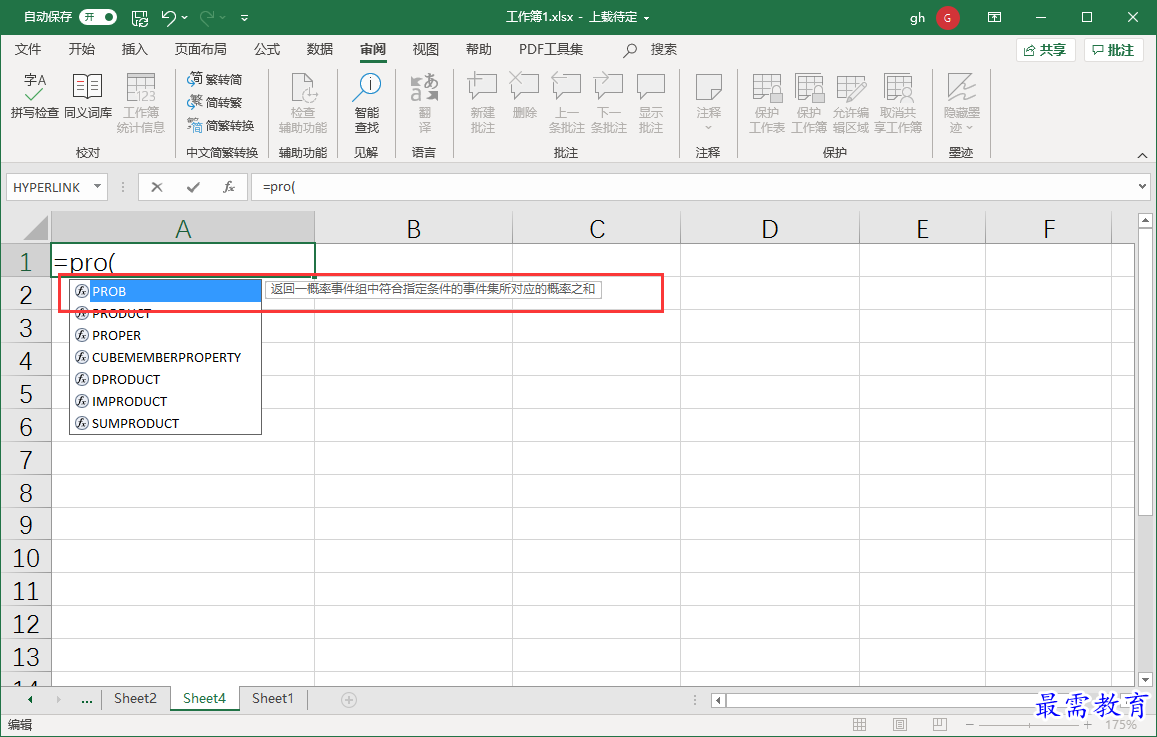The image size is (1157, 737).
Task: Click the save icon in title bar
Action: click(139, 18)
